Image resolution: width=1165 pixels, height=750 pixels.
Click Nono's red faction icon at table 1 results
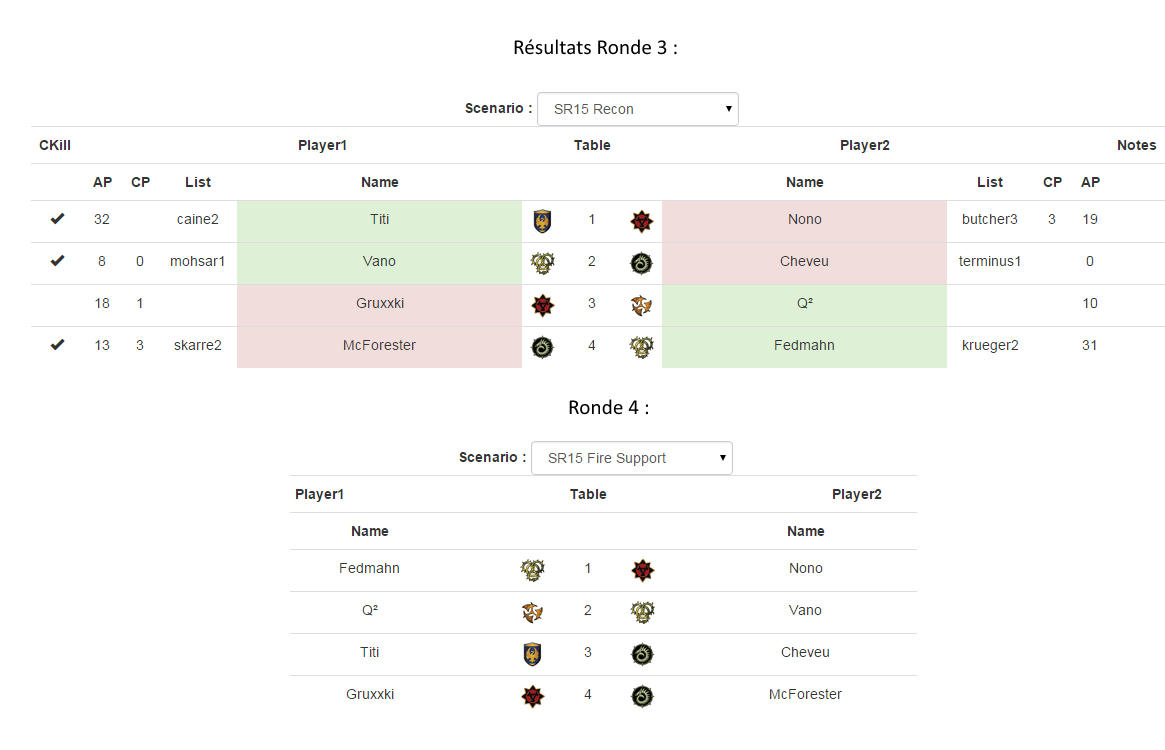[641, 221]
